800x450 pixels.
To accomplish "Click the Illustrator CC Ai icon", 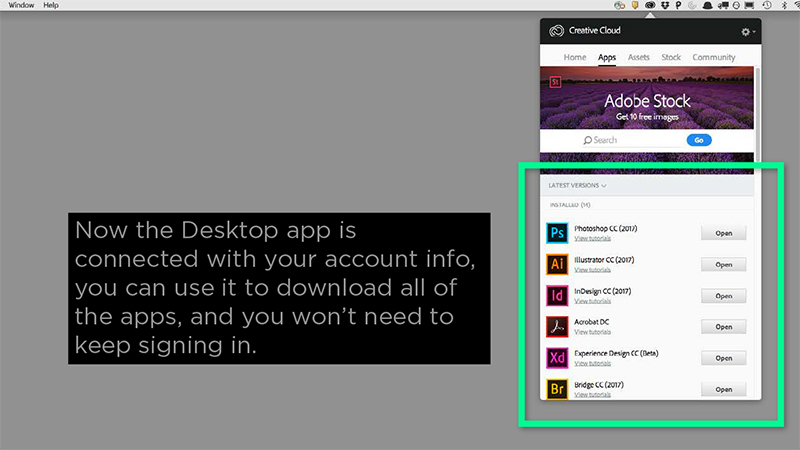I will pyautogui.click(x=557, y=264).
